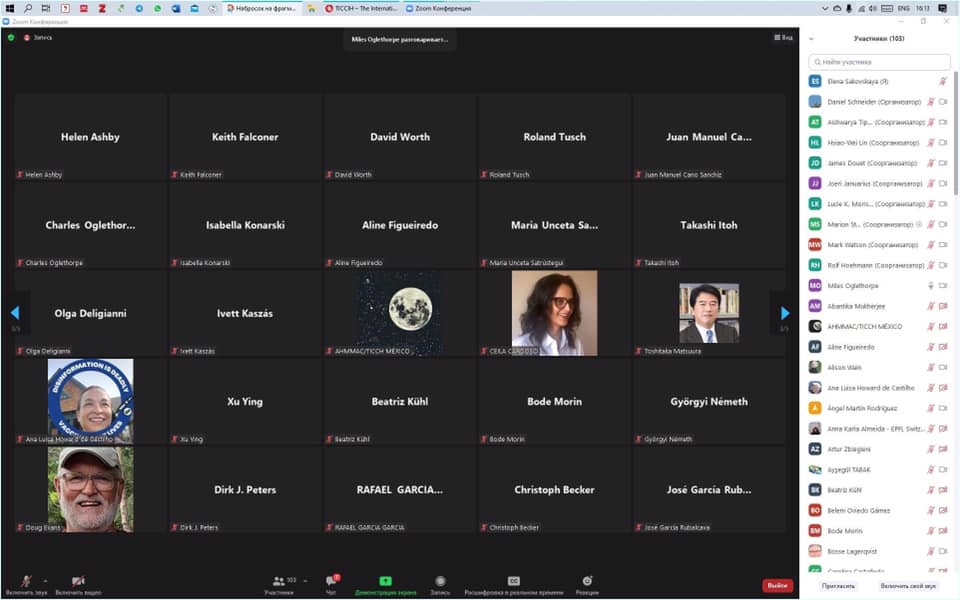Open the View layout menu

tap(783, 38)
